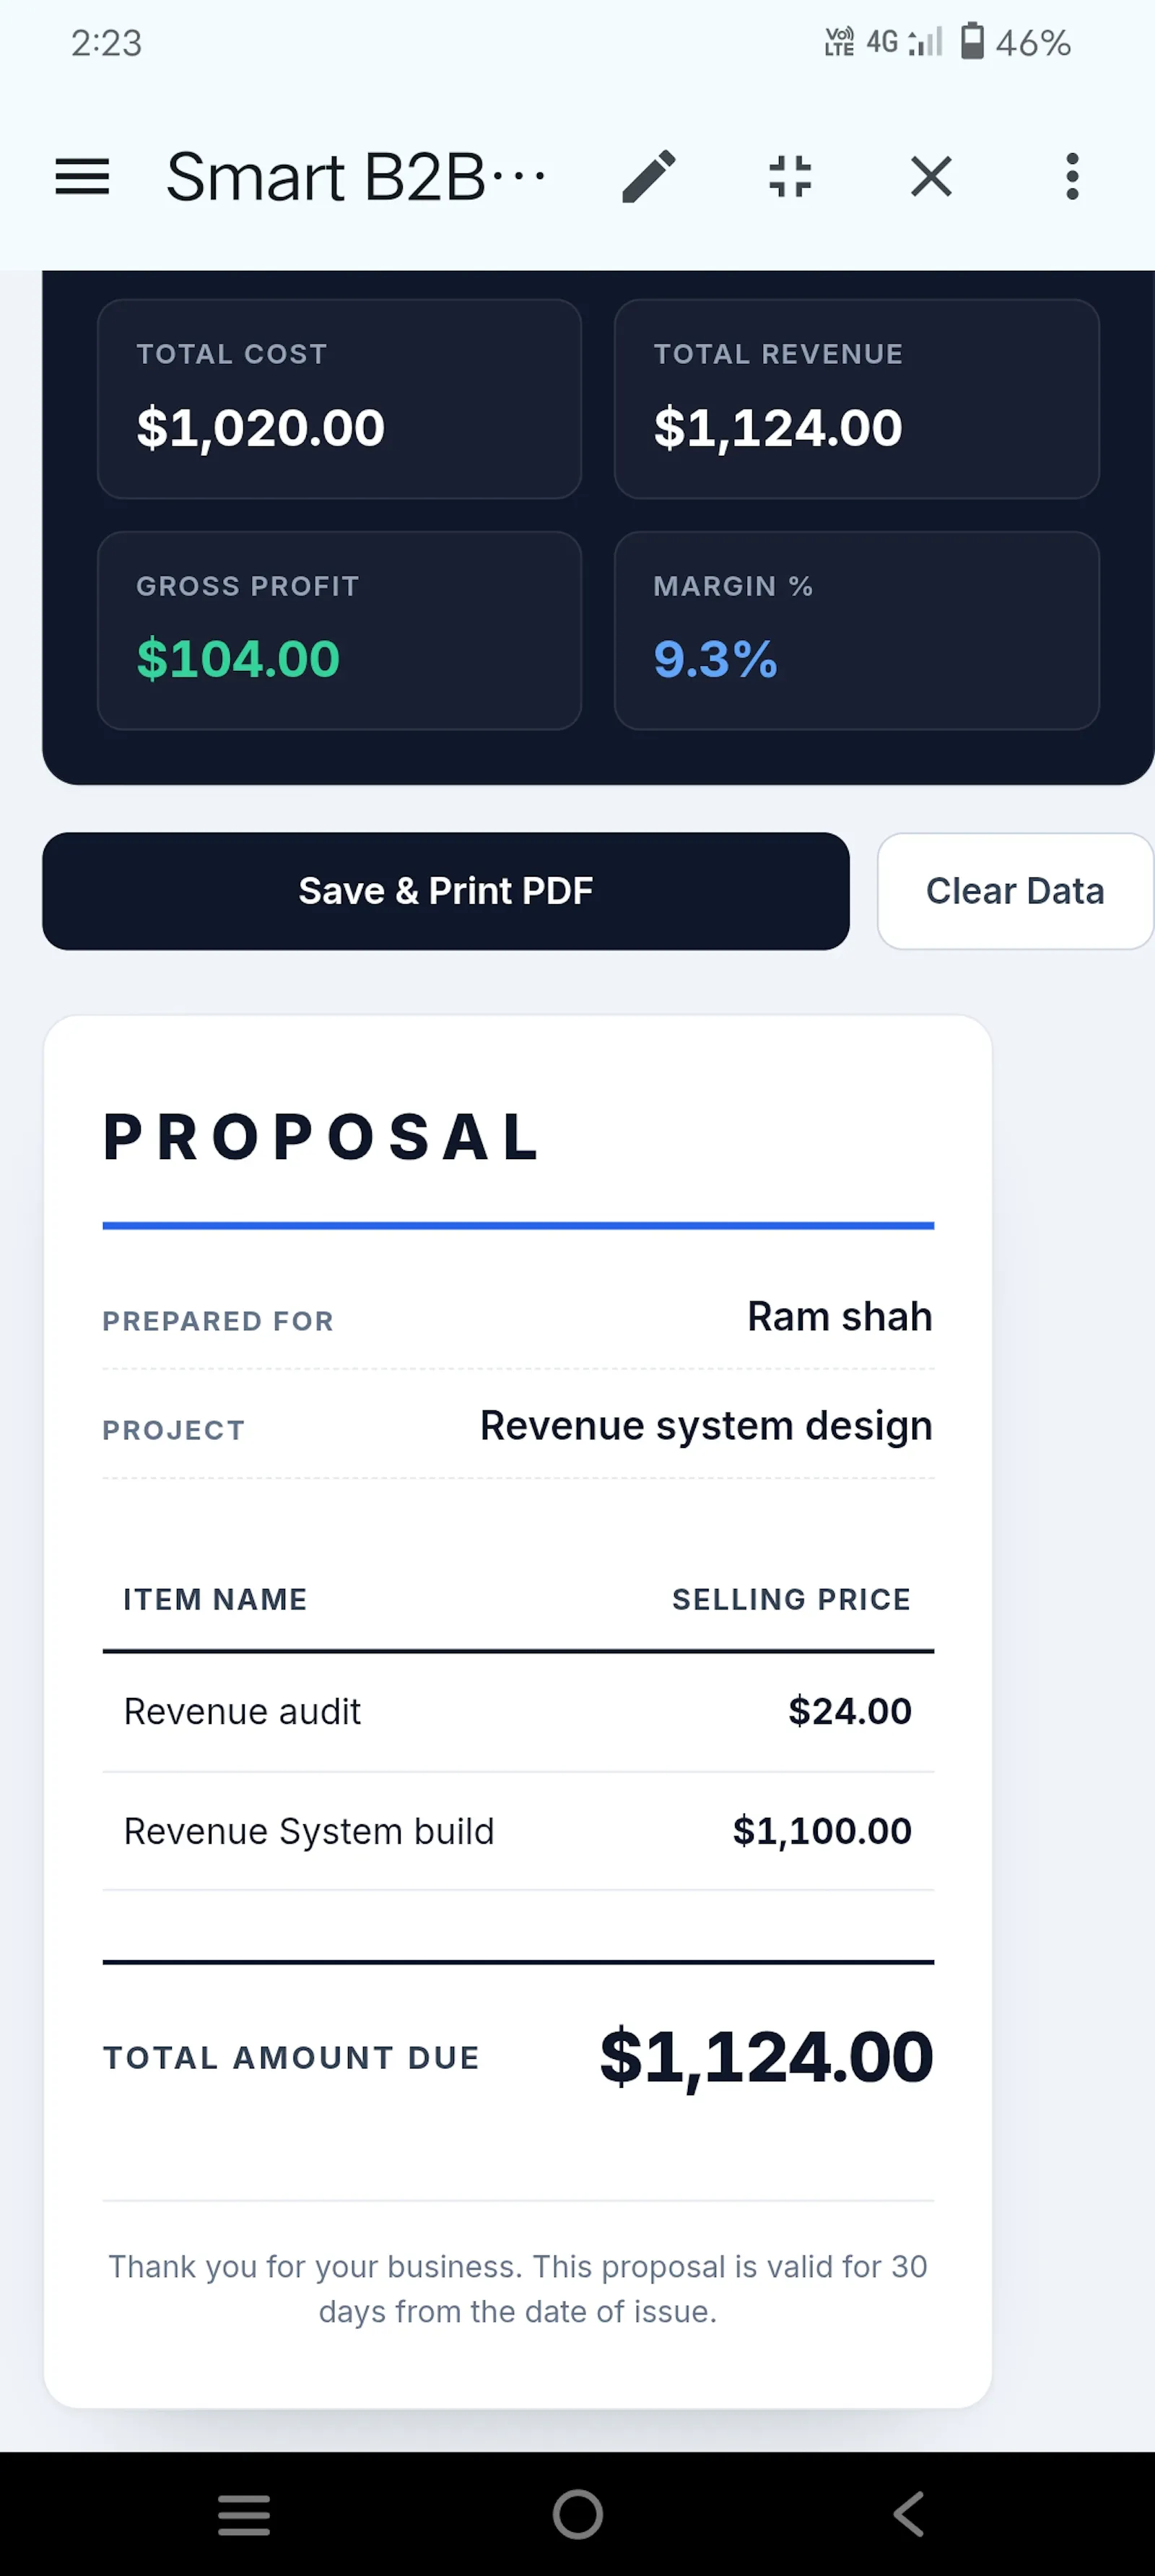Viewport: 1155px width, 2576px height.
Task: Open the hamburger navigation menu
Action: (82, 177)
